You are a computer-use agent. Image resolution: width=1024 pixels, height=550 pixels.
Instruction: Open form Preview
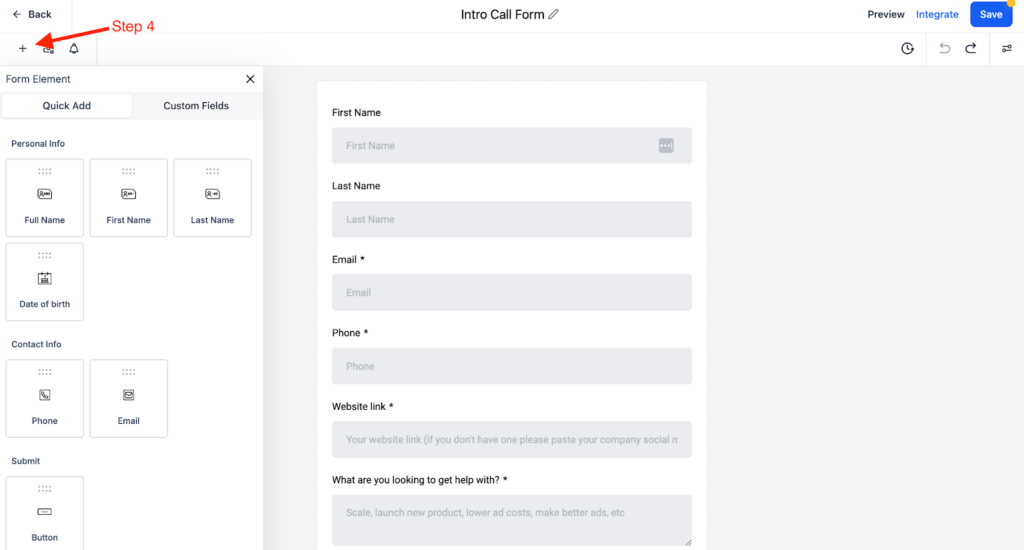click(886, 14)
